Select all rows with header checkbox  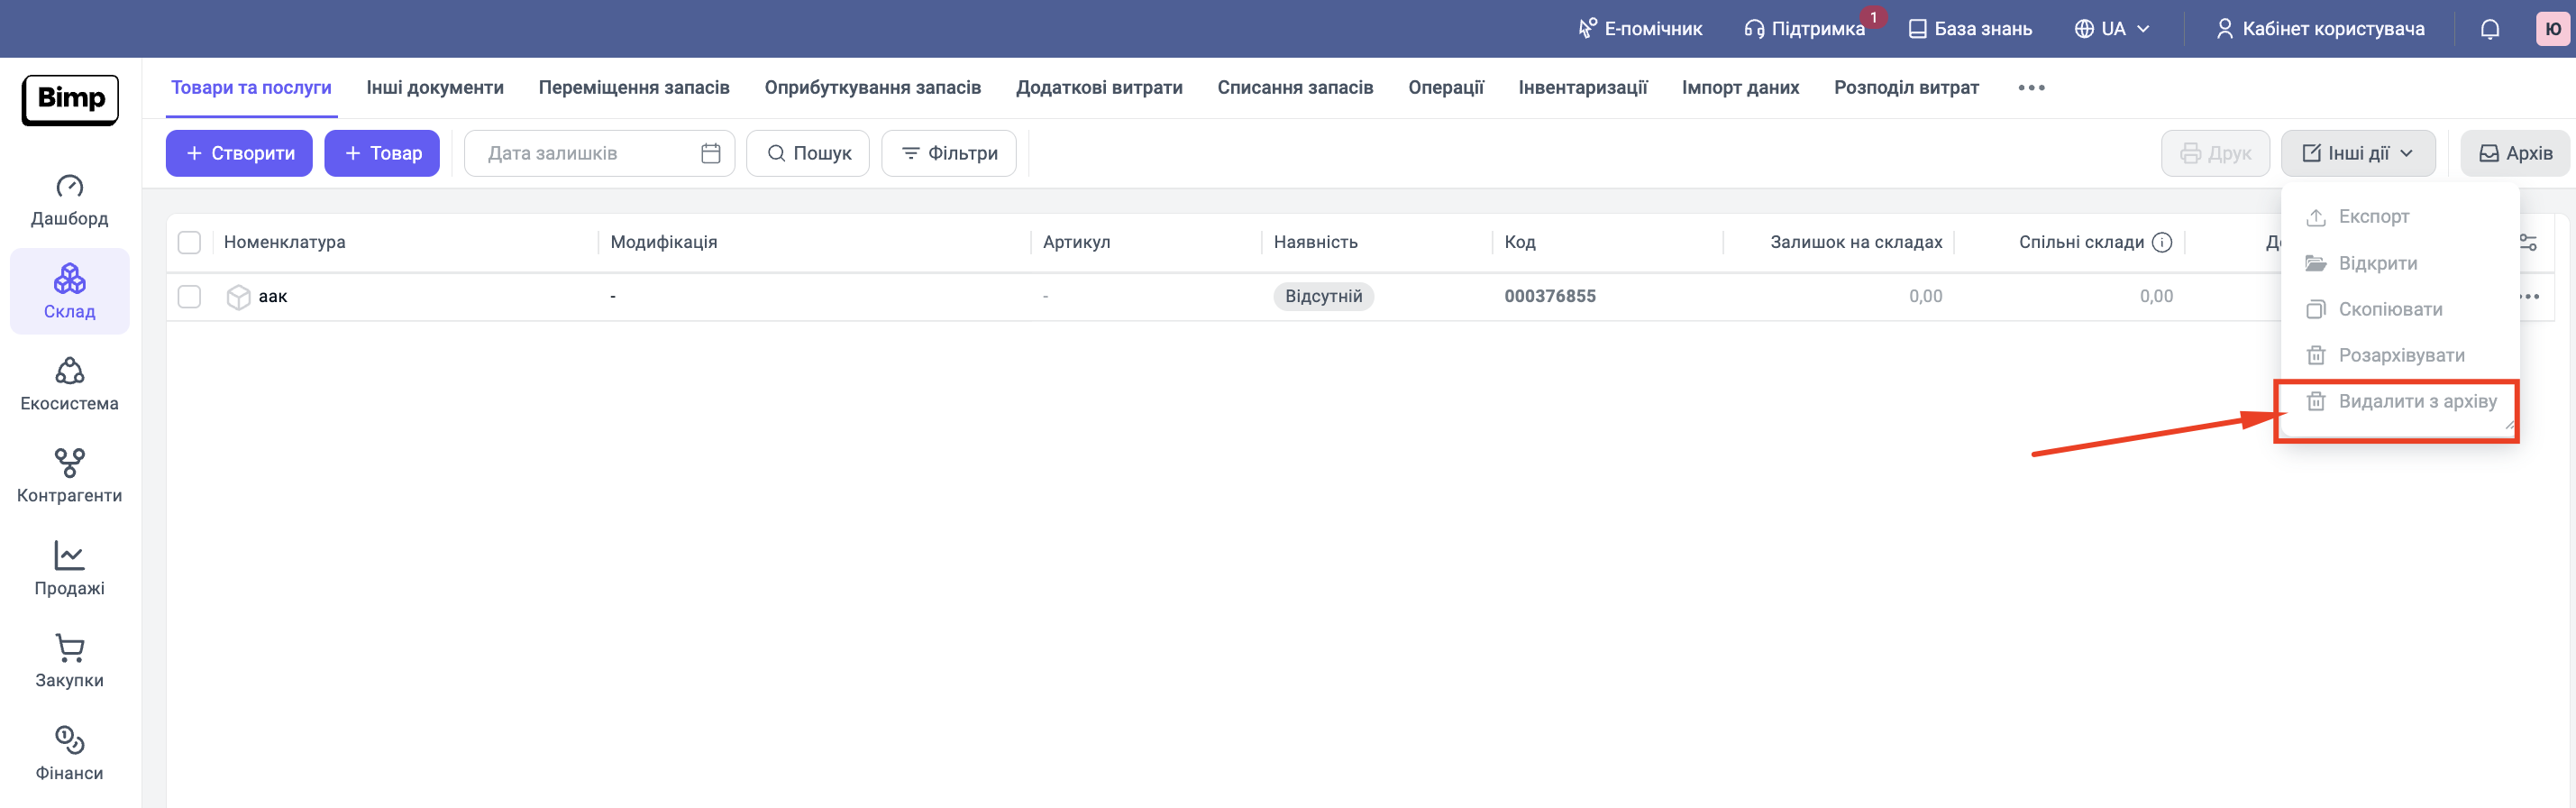[189, 242]
